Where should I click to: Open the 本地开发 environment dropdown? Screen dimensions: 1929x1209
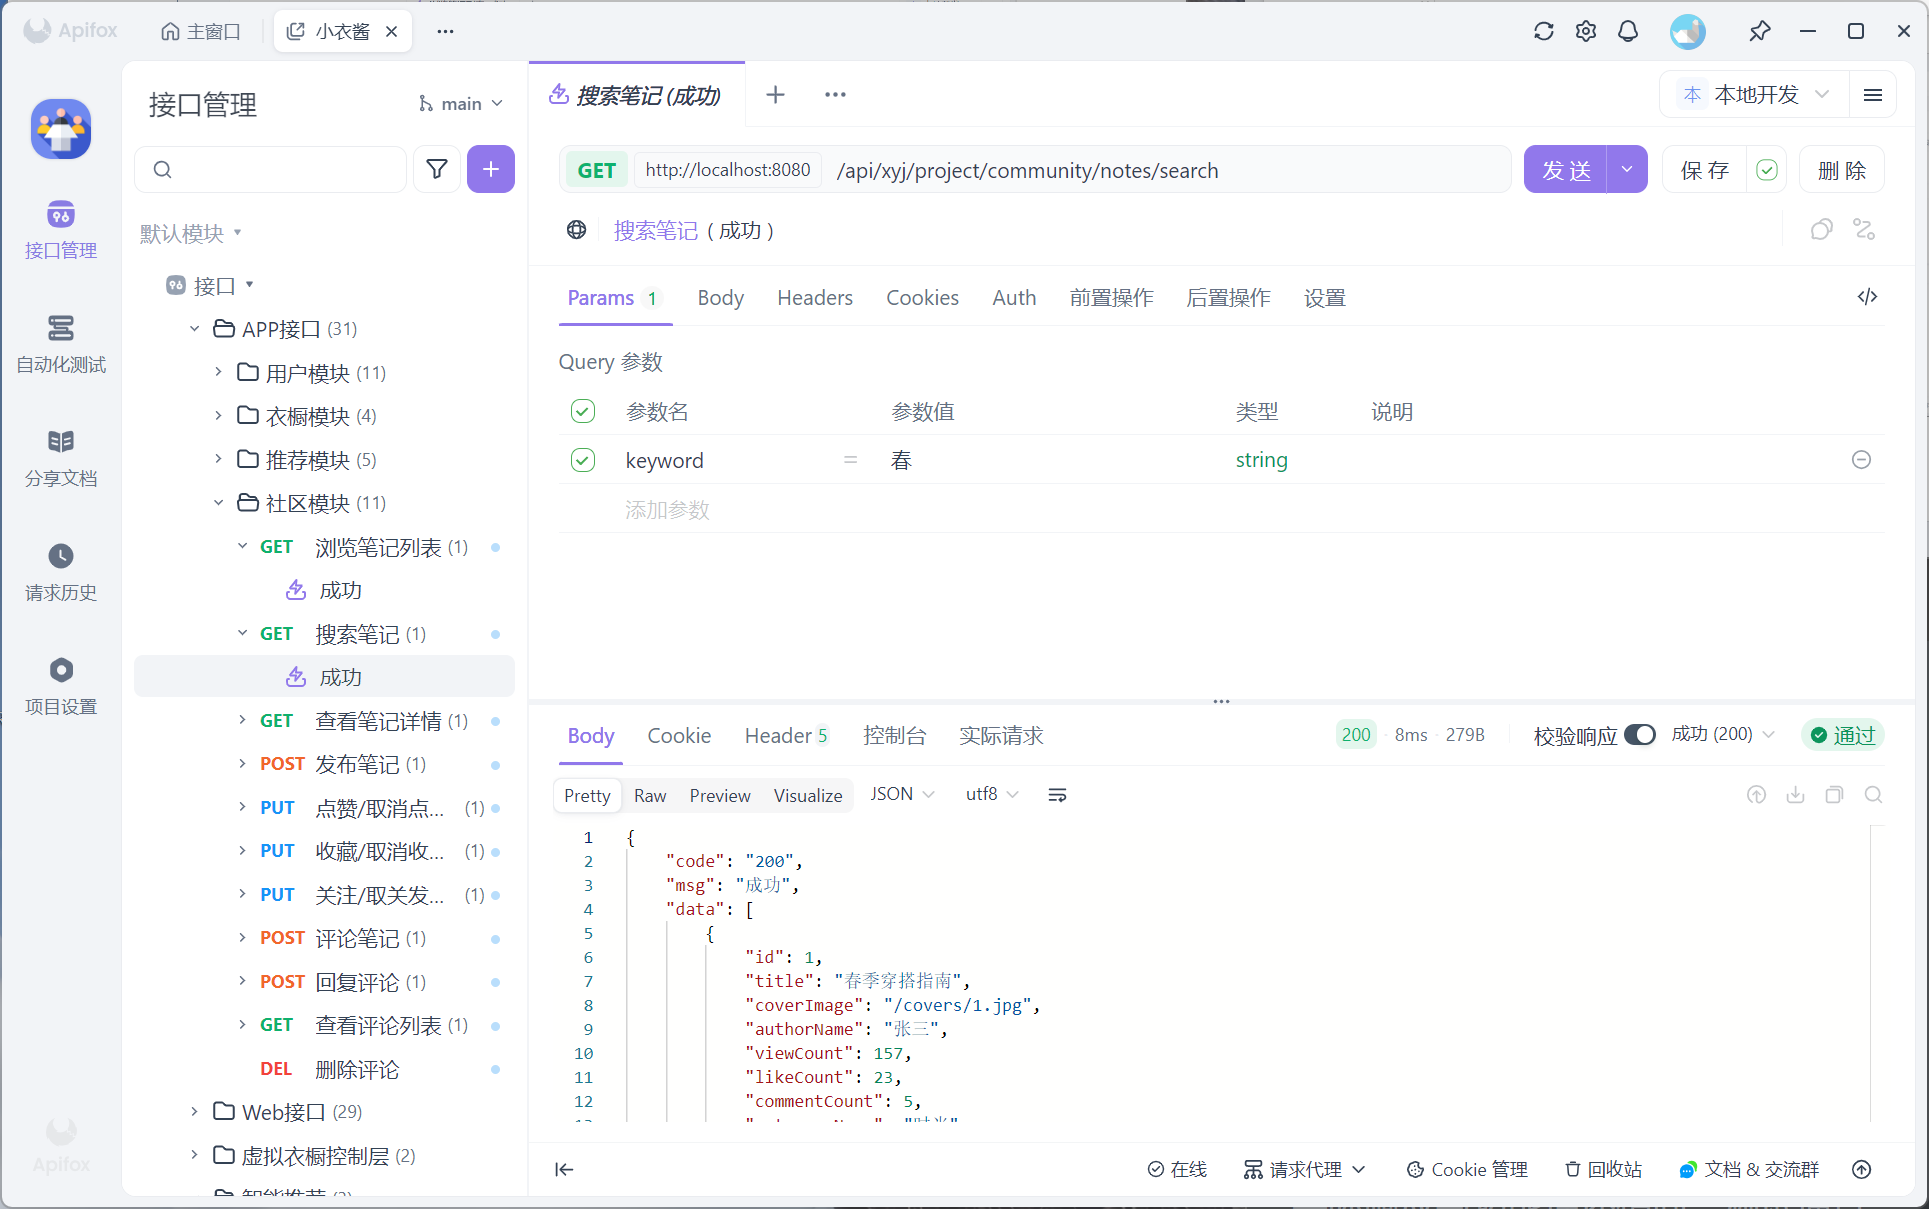pos(1757,95)
